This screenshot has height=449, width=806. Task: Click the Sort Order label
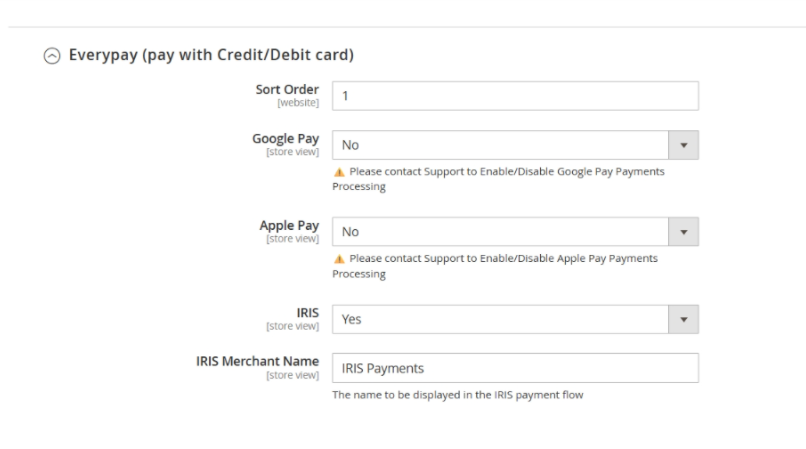click(287, 90)
